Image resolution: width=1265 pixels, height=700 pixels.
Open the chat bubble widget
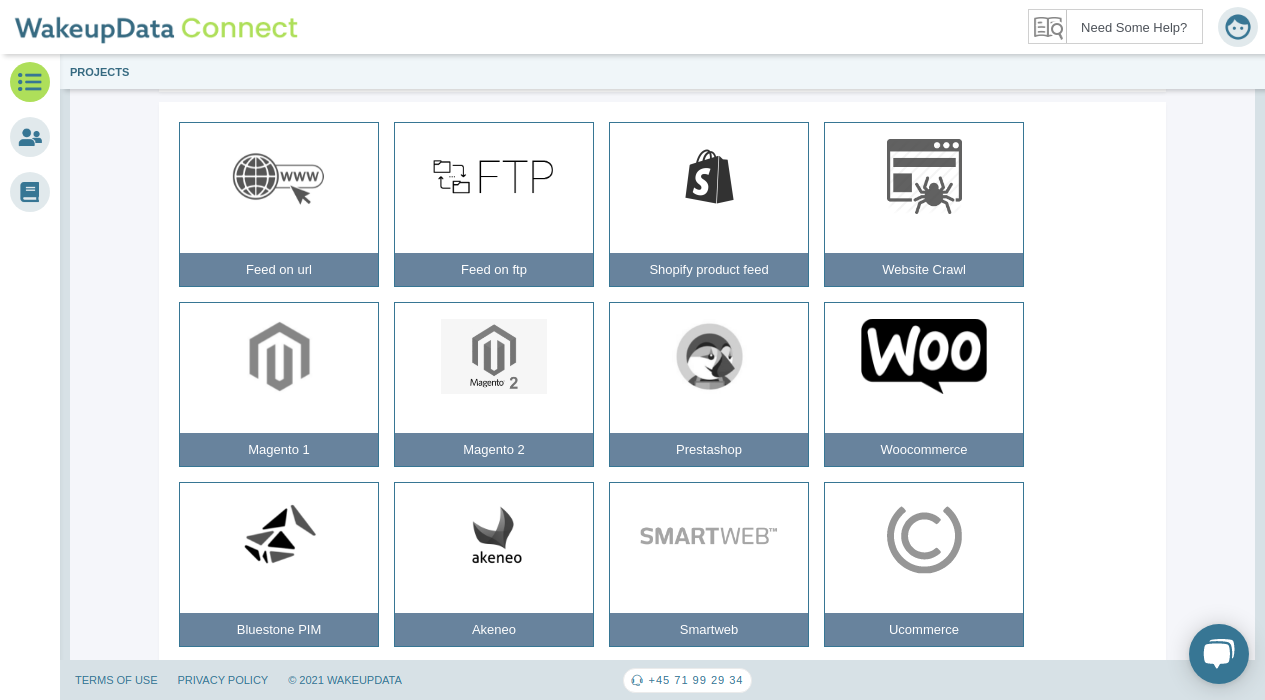point(1219,654)
